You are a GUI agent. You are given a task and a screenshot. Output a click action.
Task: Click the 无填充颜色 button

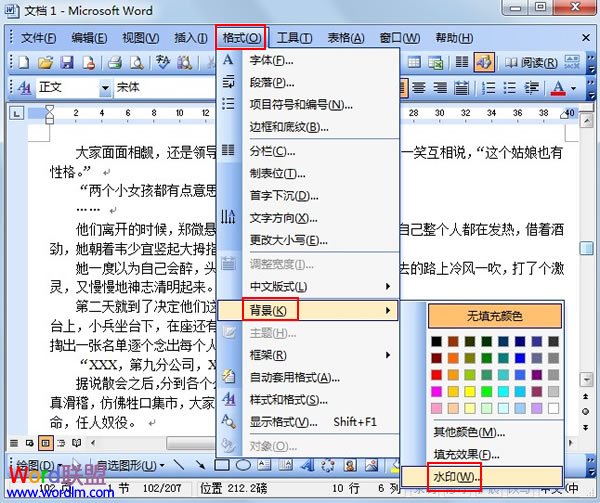point(493,316)
